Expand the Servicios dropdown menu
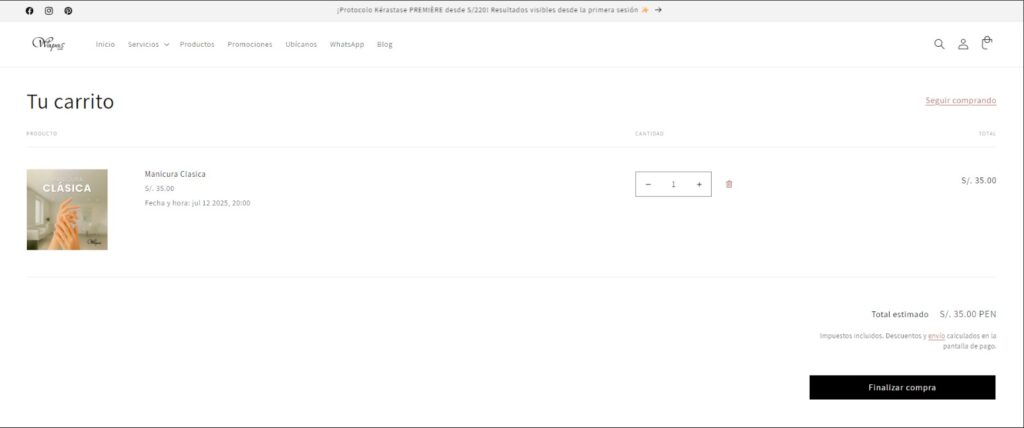The image size is (1024, 428). tap(148, 44)
